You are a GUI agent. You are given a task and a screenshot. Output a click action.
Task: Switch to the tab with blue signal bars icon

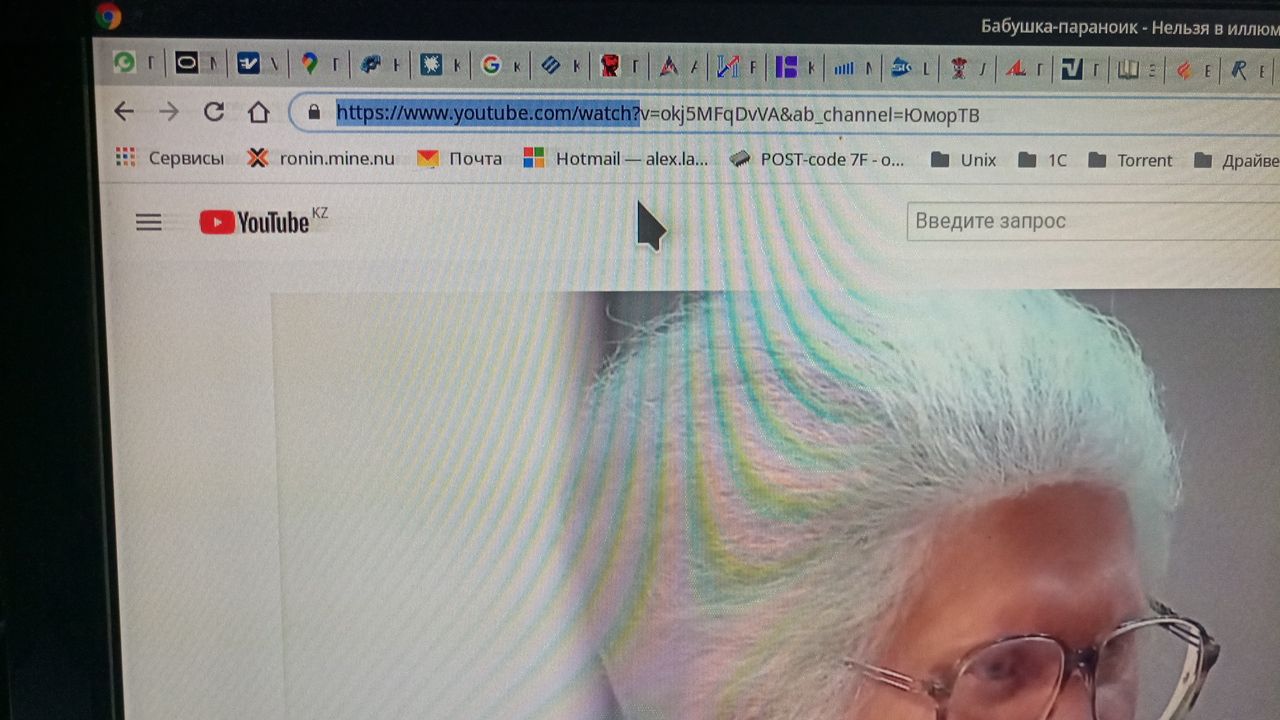pyautogui.click(x=845, y=68)
